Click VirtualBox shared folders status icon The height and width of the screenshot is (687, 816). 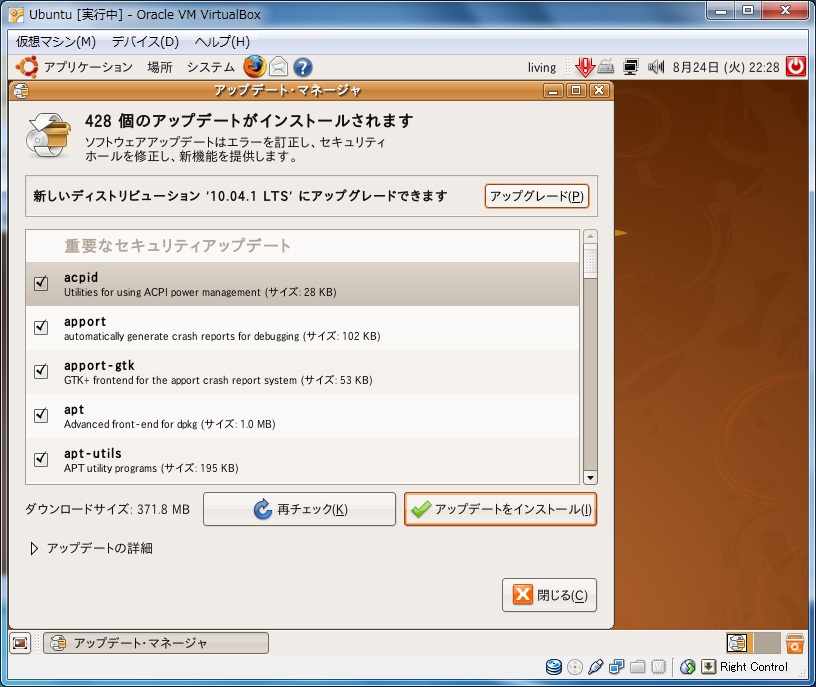pyautogui.click(x=638, y=667)
